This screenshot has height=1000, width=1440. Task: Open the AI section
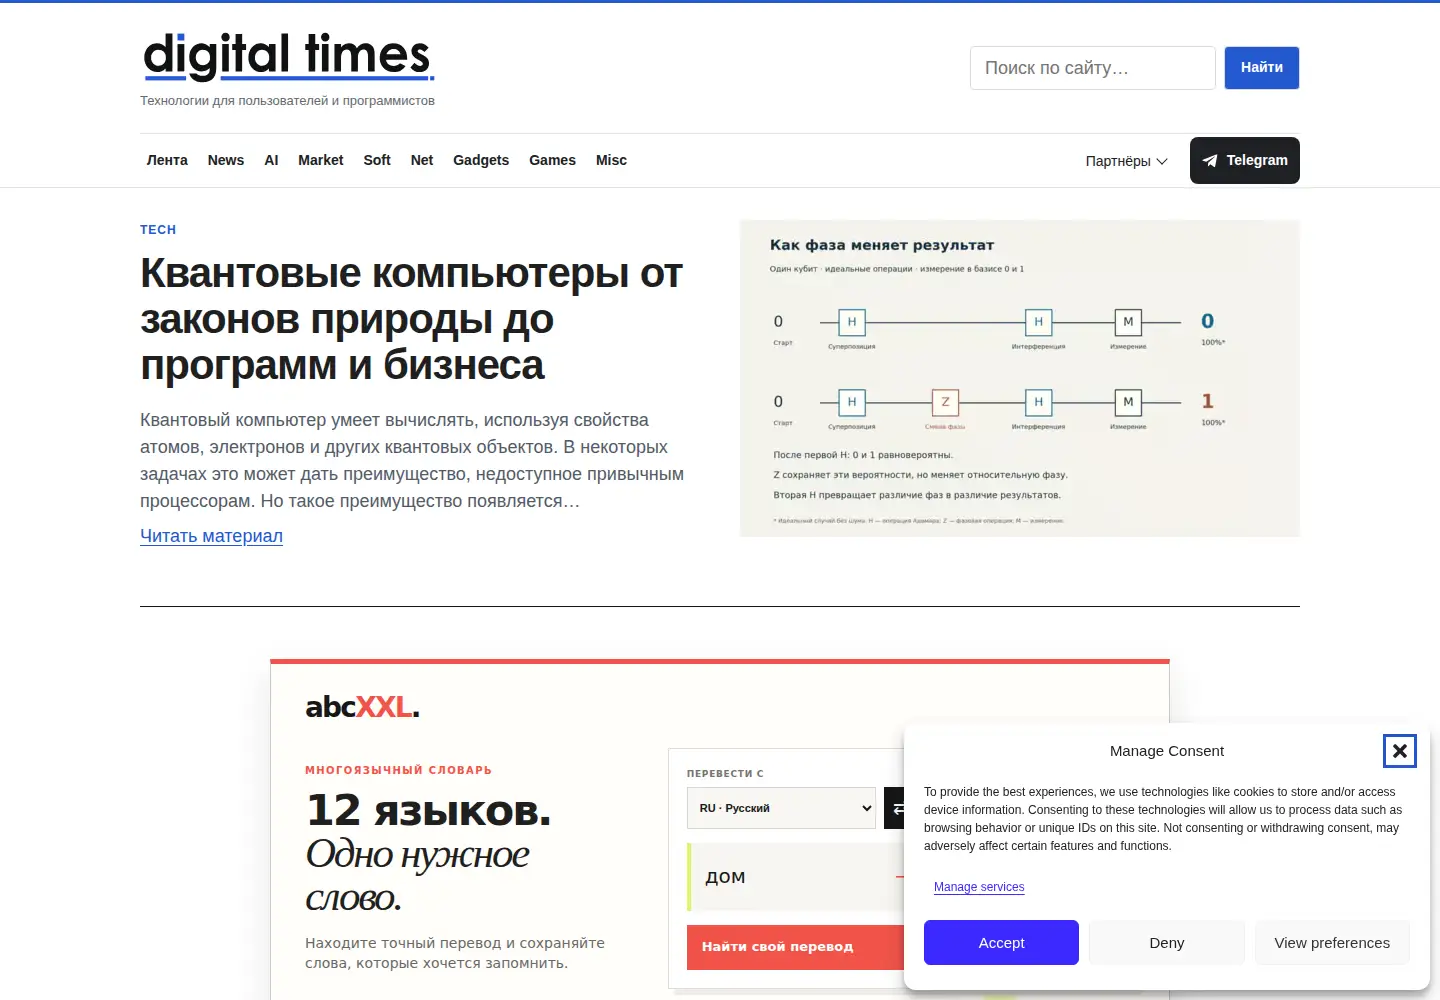[271, 160]
